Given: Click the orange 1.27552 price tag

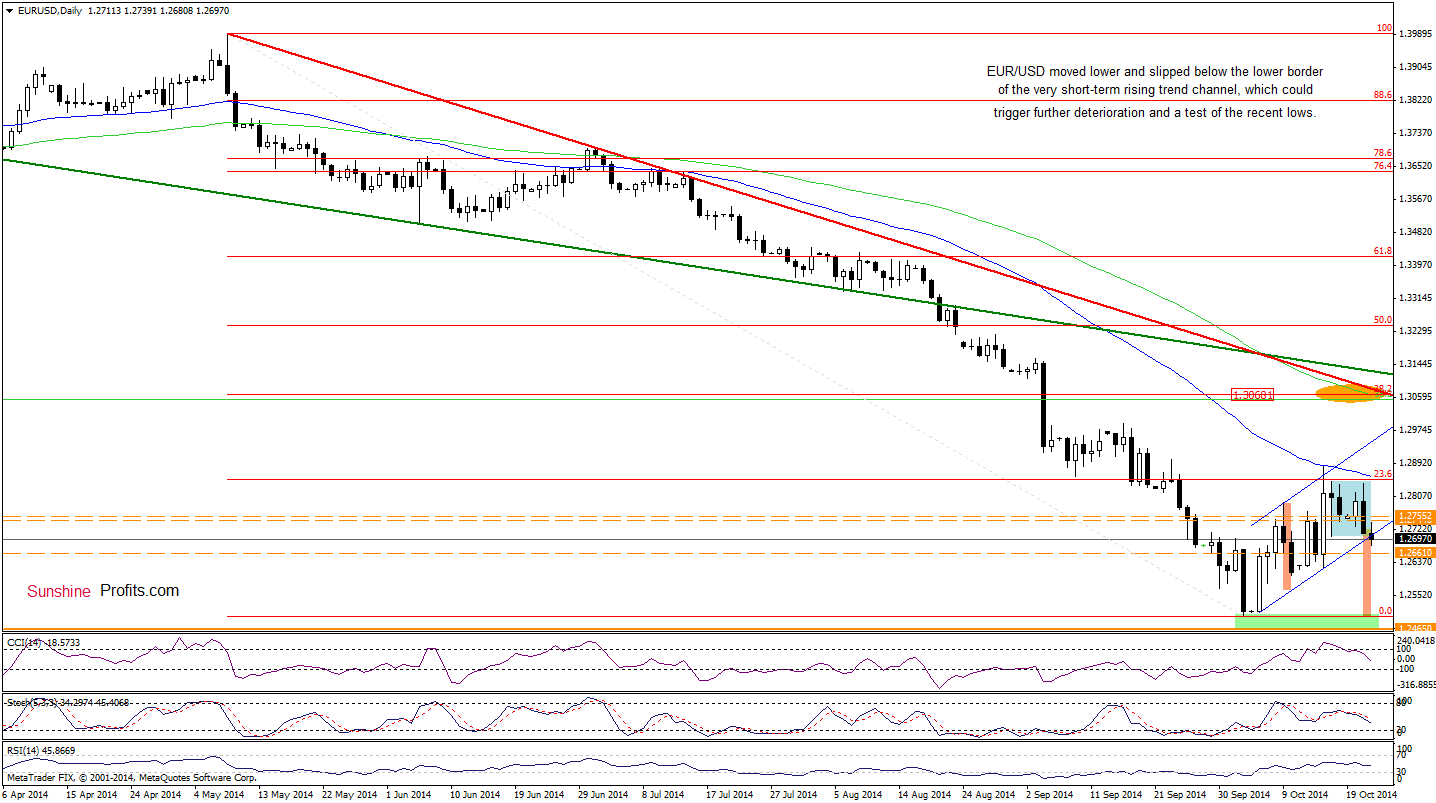Looking at the screenshot, I should [1417, 516].
